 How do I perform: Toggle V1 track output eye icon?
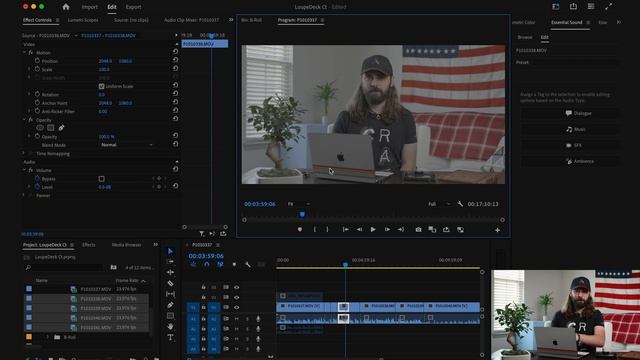tap(236, 307)
